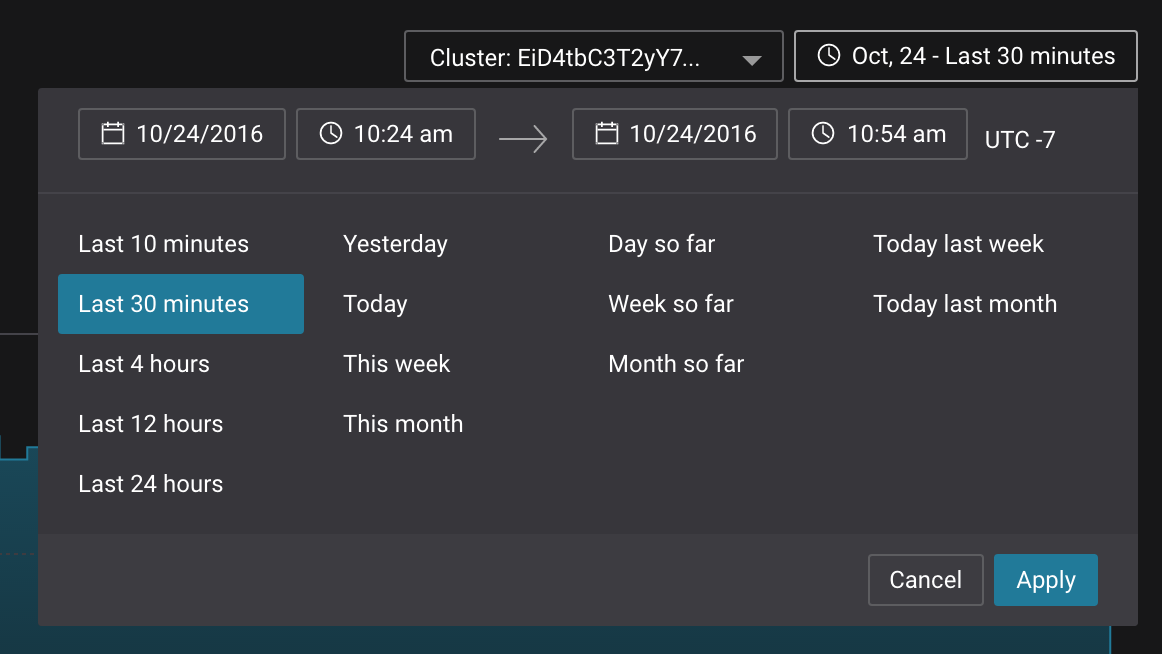Open the Oct, 24 - Last 30 minutes picker
Screen dimensions: 1162x654
[x=965, y=56]
